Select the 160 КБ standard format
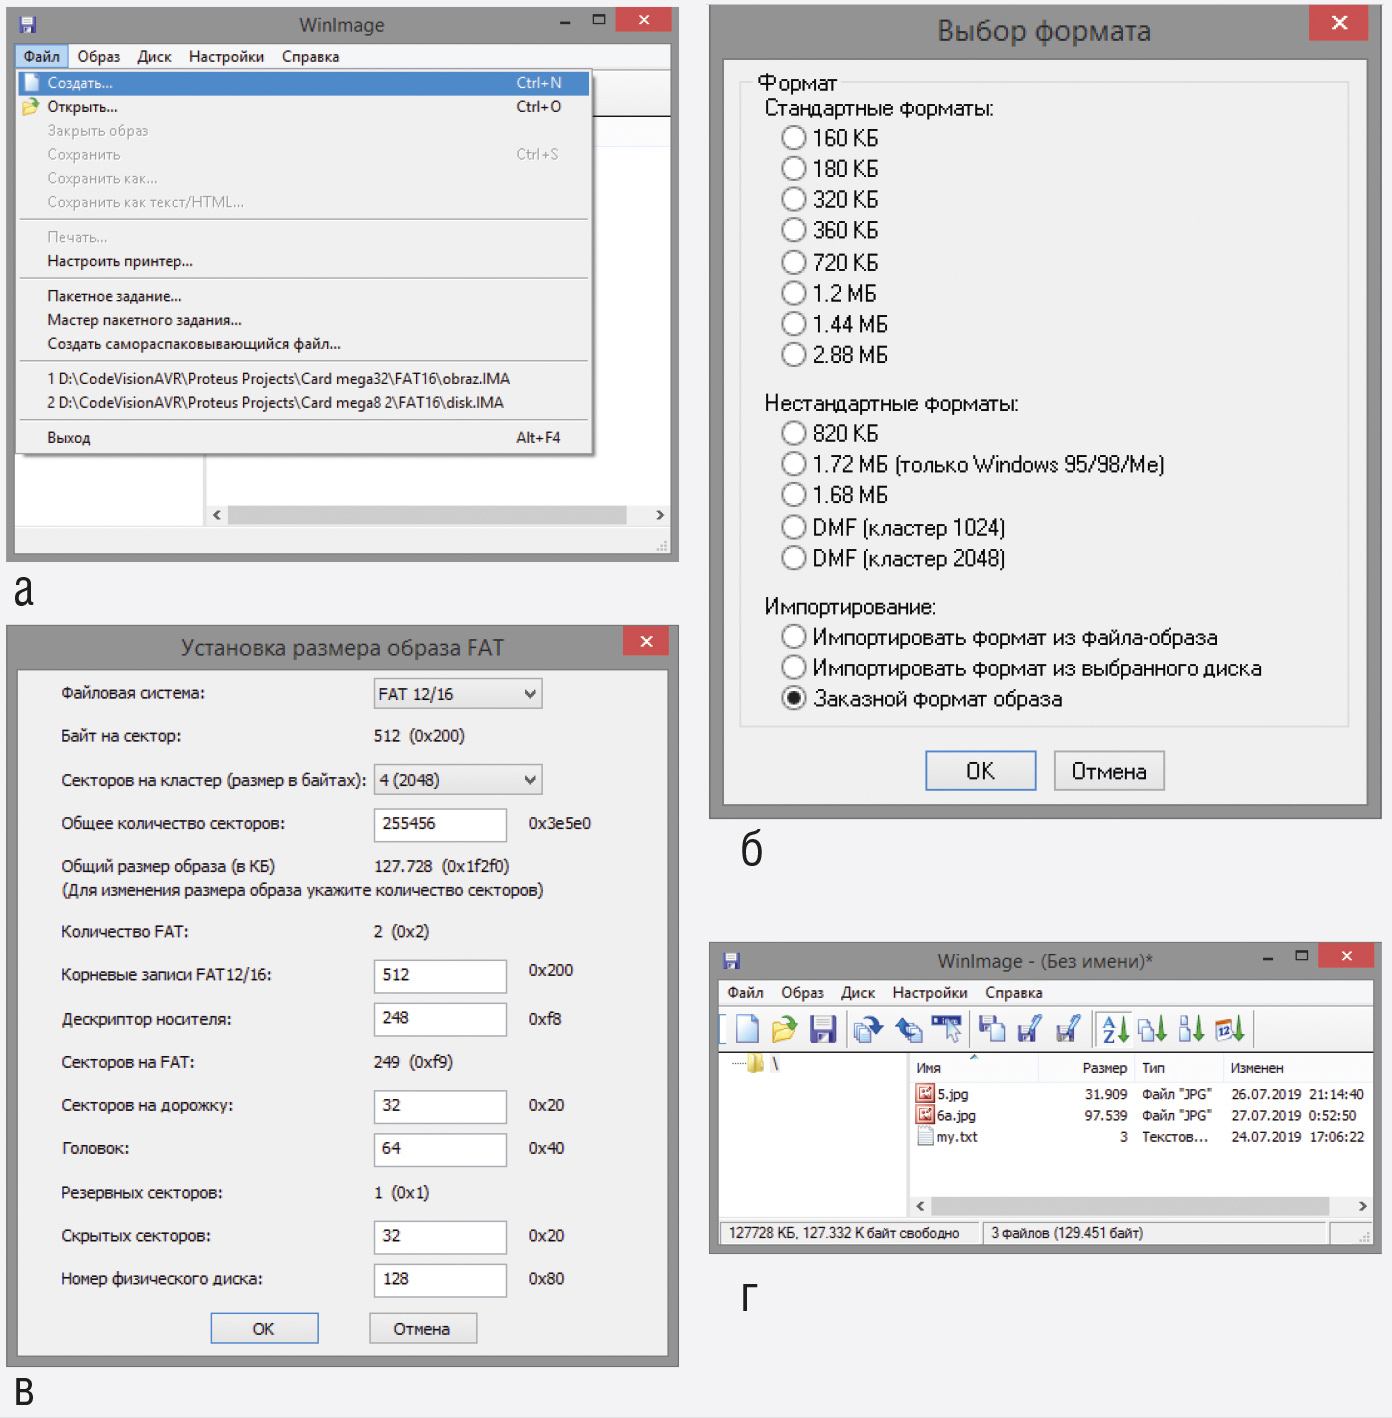 pyautogui.click(x=793, y=137)
